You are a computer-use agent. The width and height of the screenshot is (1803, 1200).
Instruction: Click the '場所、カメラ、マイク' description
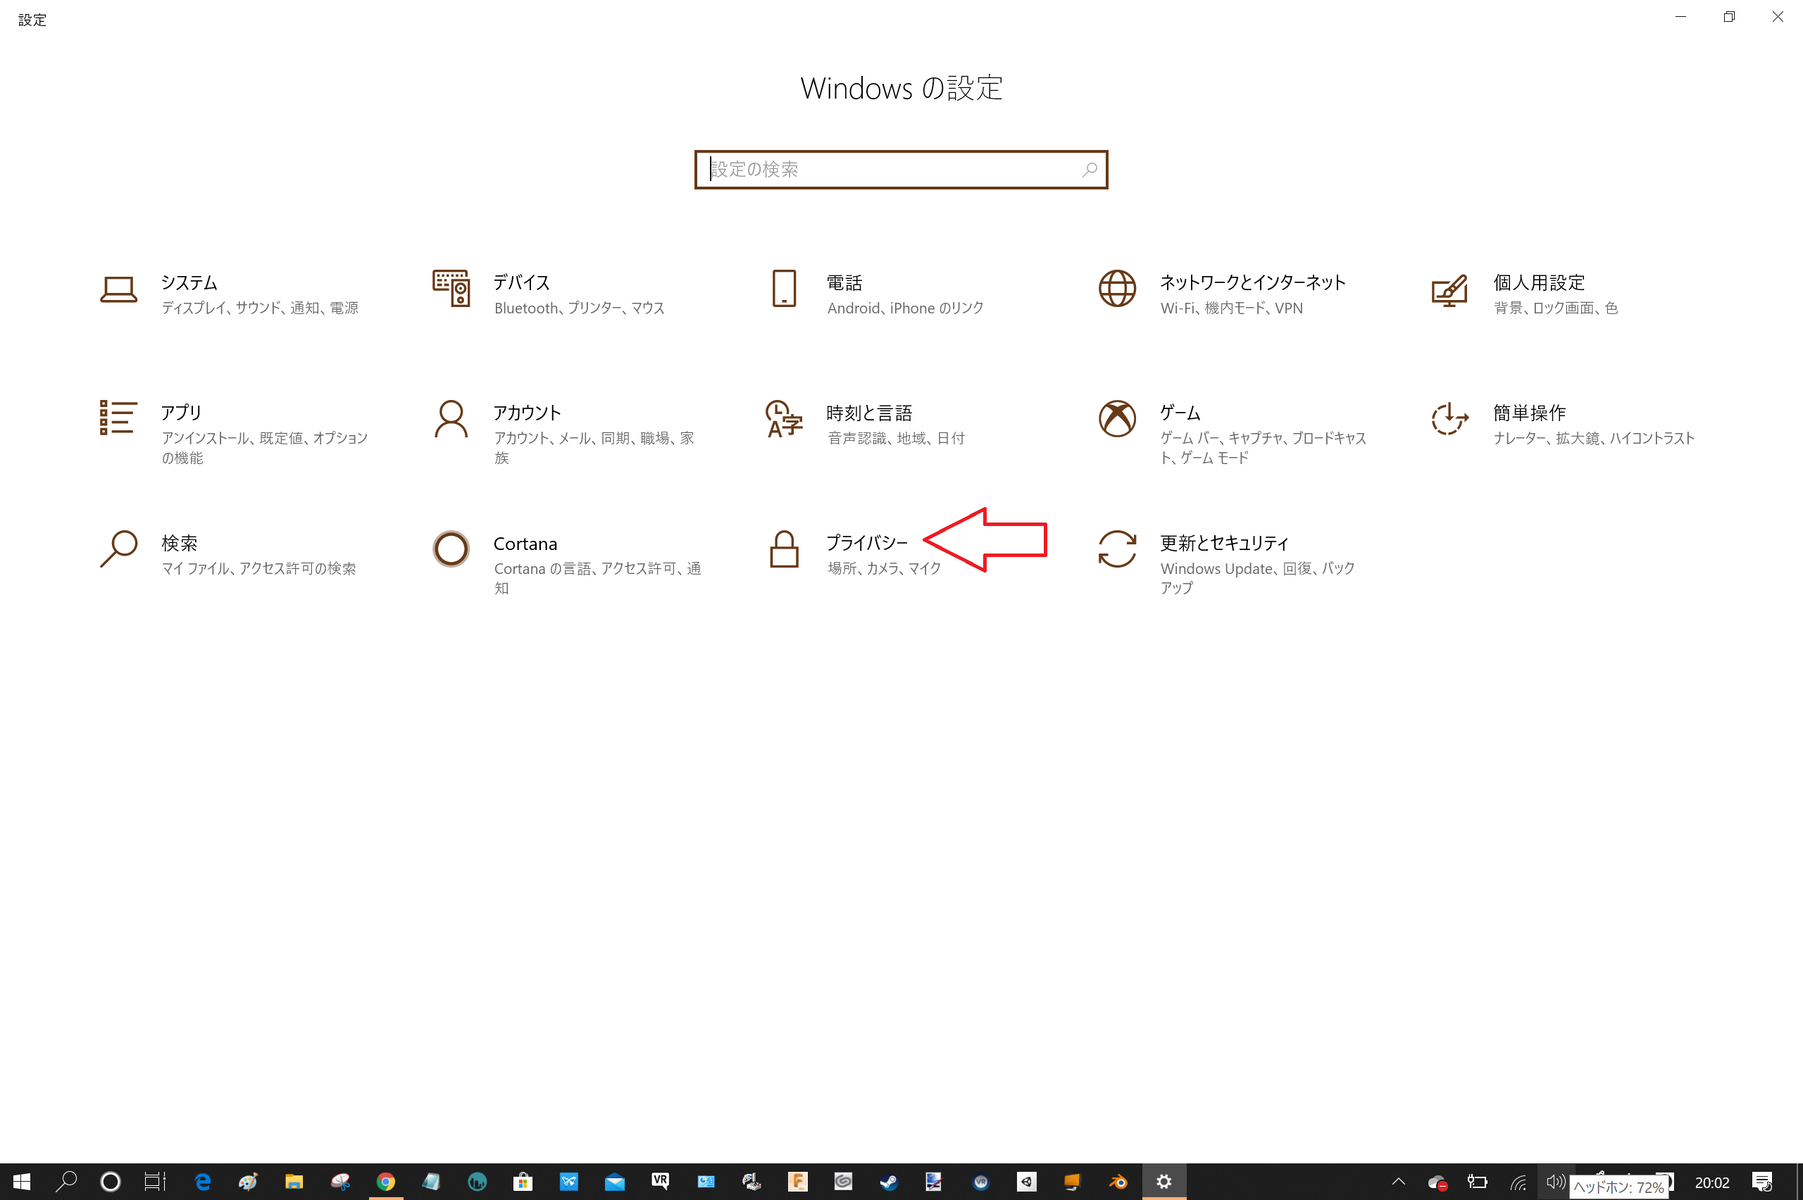[884, 568]
